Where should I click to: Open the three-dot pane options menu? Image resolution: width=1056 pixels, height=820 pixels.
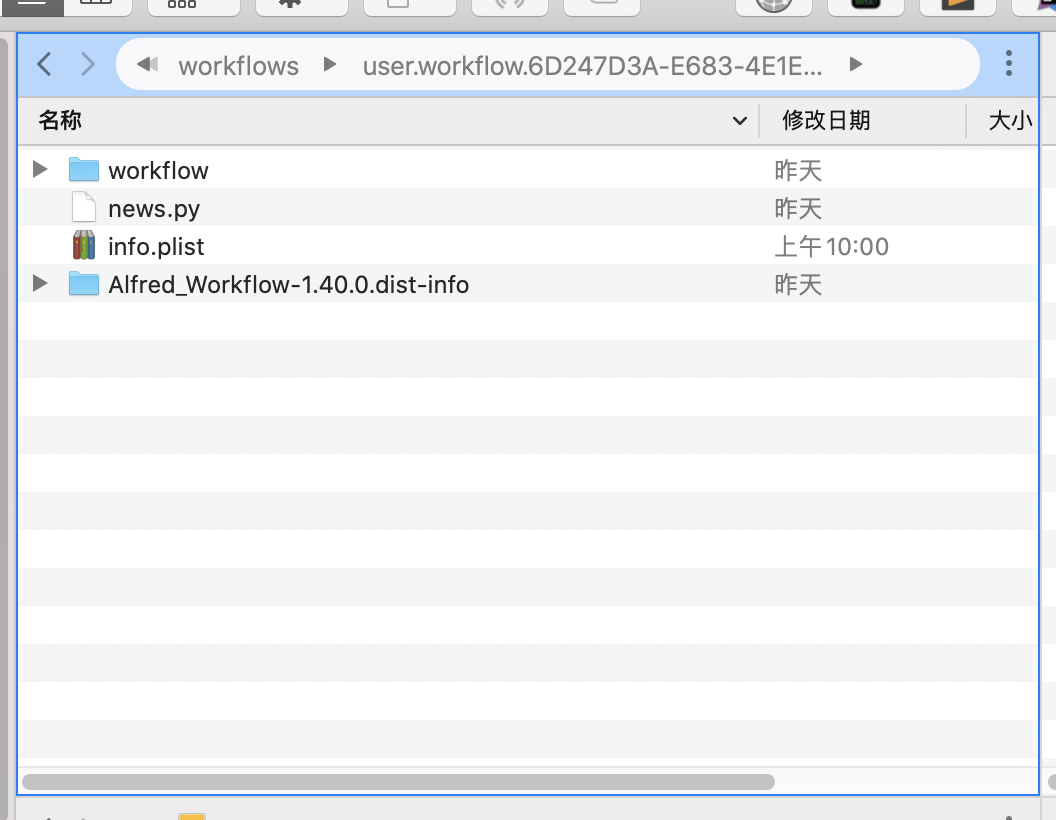tap(1009, 63)
